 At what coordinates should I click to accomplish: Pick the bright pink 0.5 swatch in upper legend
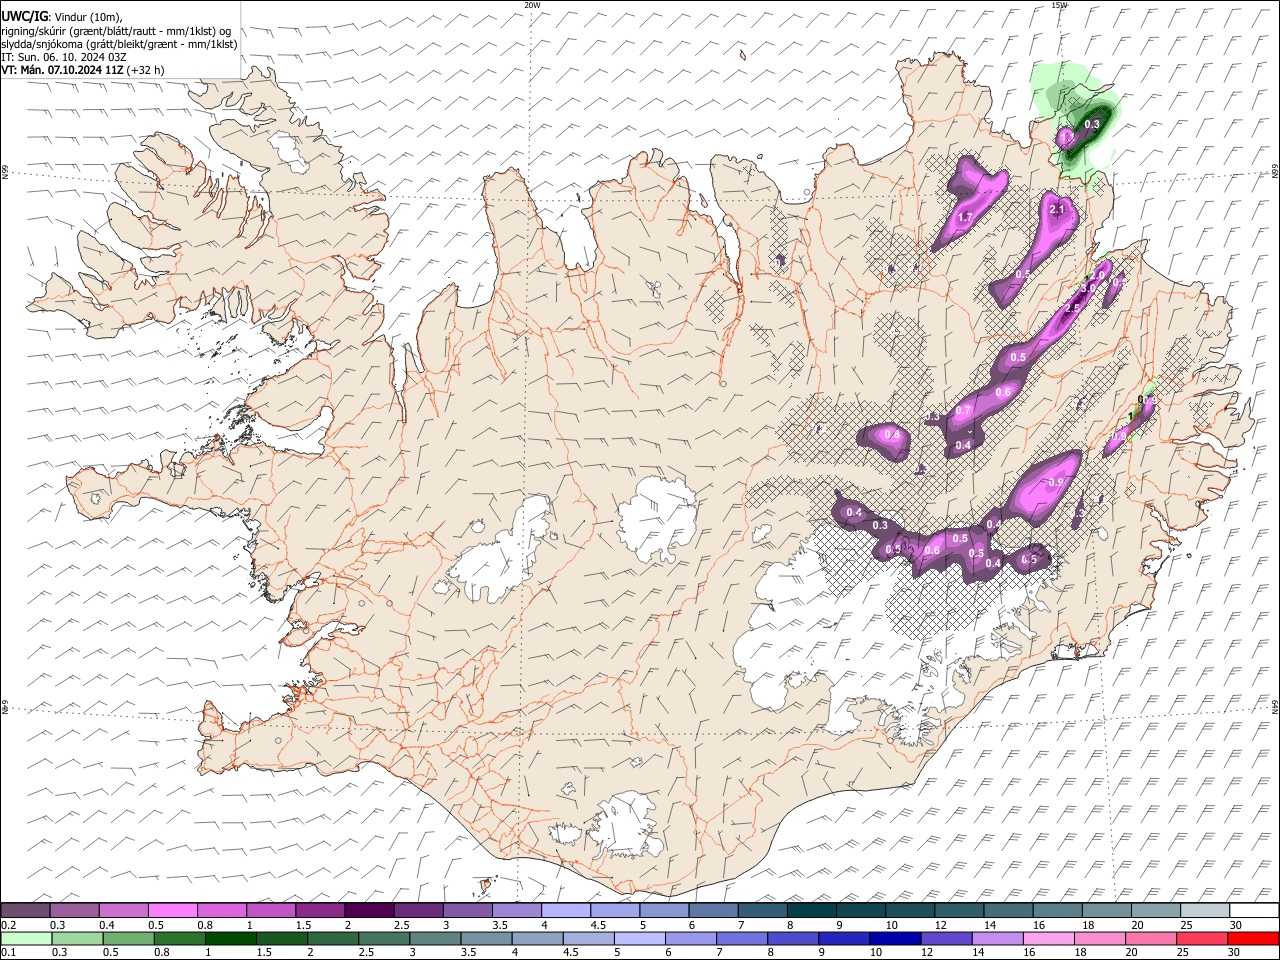[x=174, y=910]
